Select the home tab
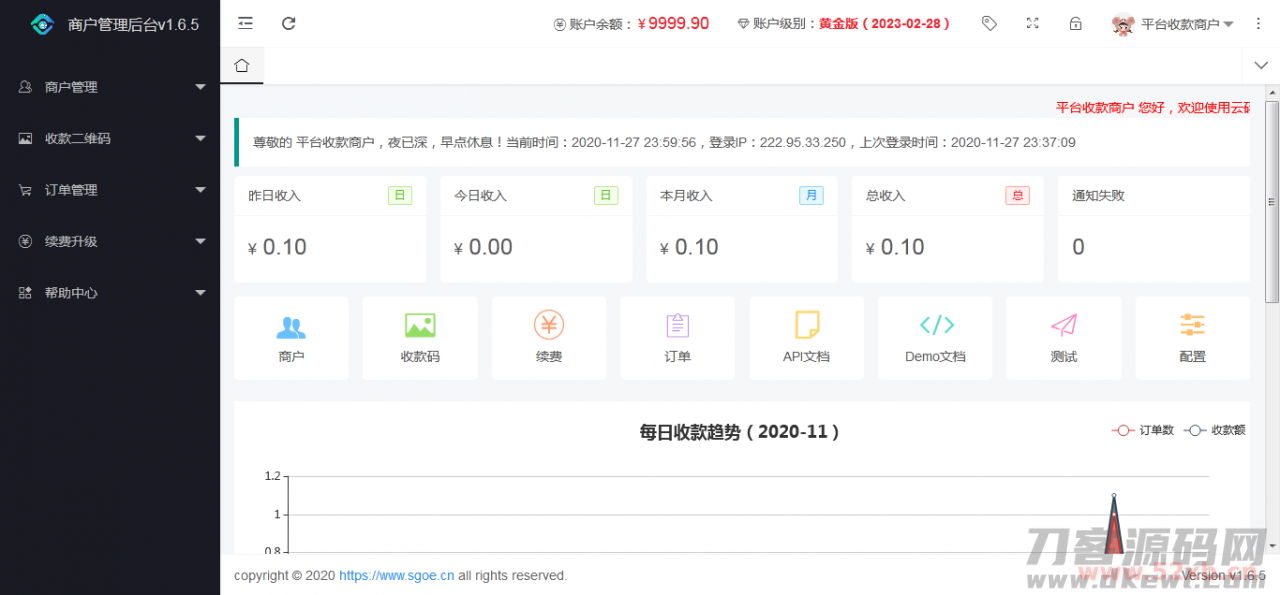Image resolution: width=1280 pixels, height=595 pixels. (241, 65)
